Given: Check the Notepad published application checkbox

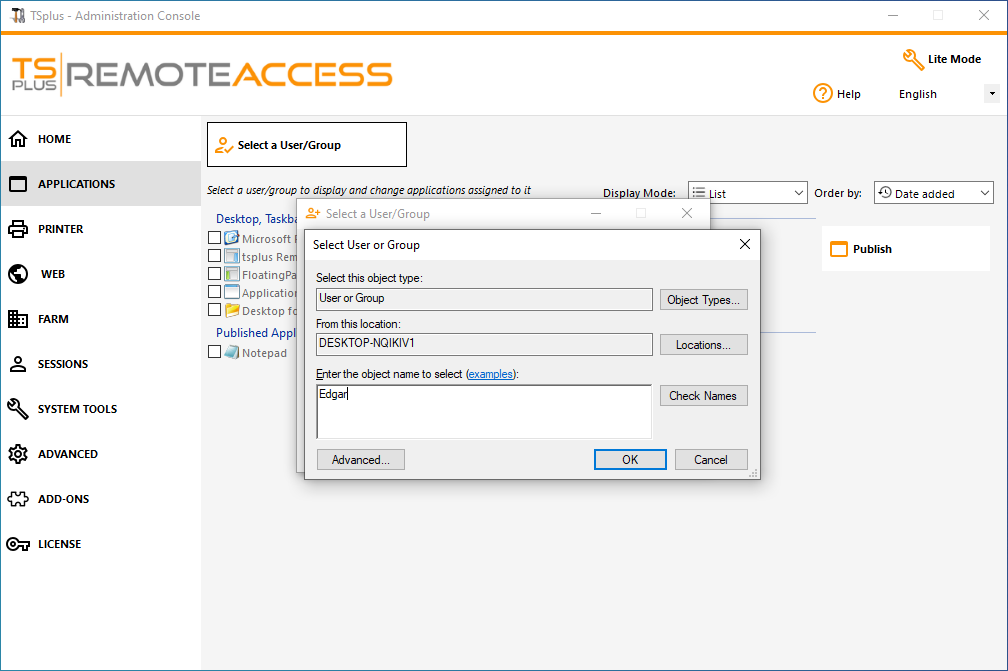Looking at the screenshot, I should tap(214, 352).
